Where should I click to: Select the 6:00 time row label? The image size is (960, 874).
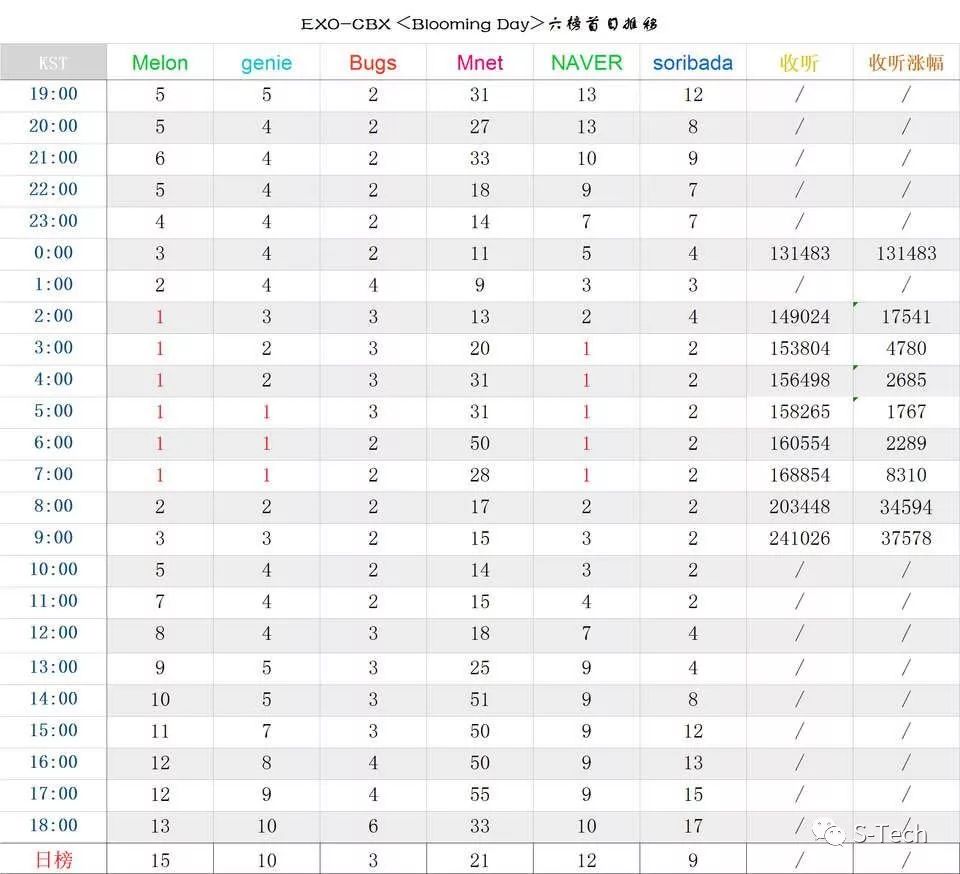coord(53,442)
